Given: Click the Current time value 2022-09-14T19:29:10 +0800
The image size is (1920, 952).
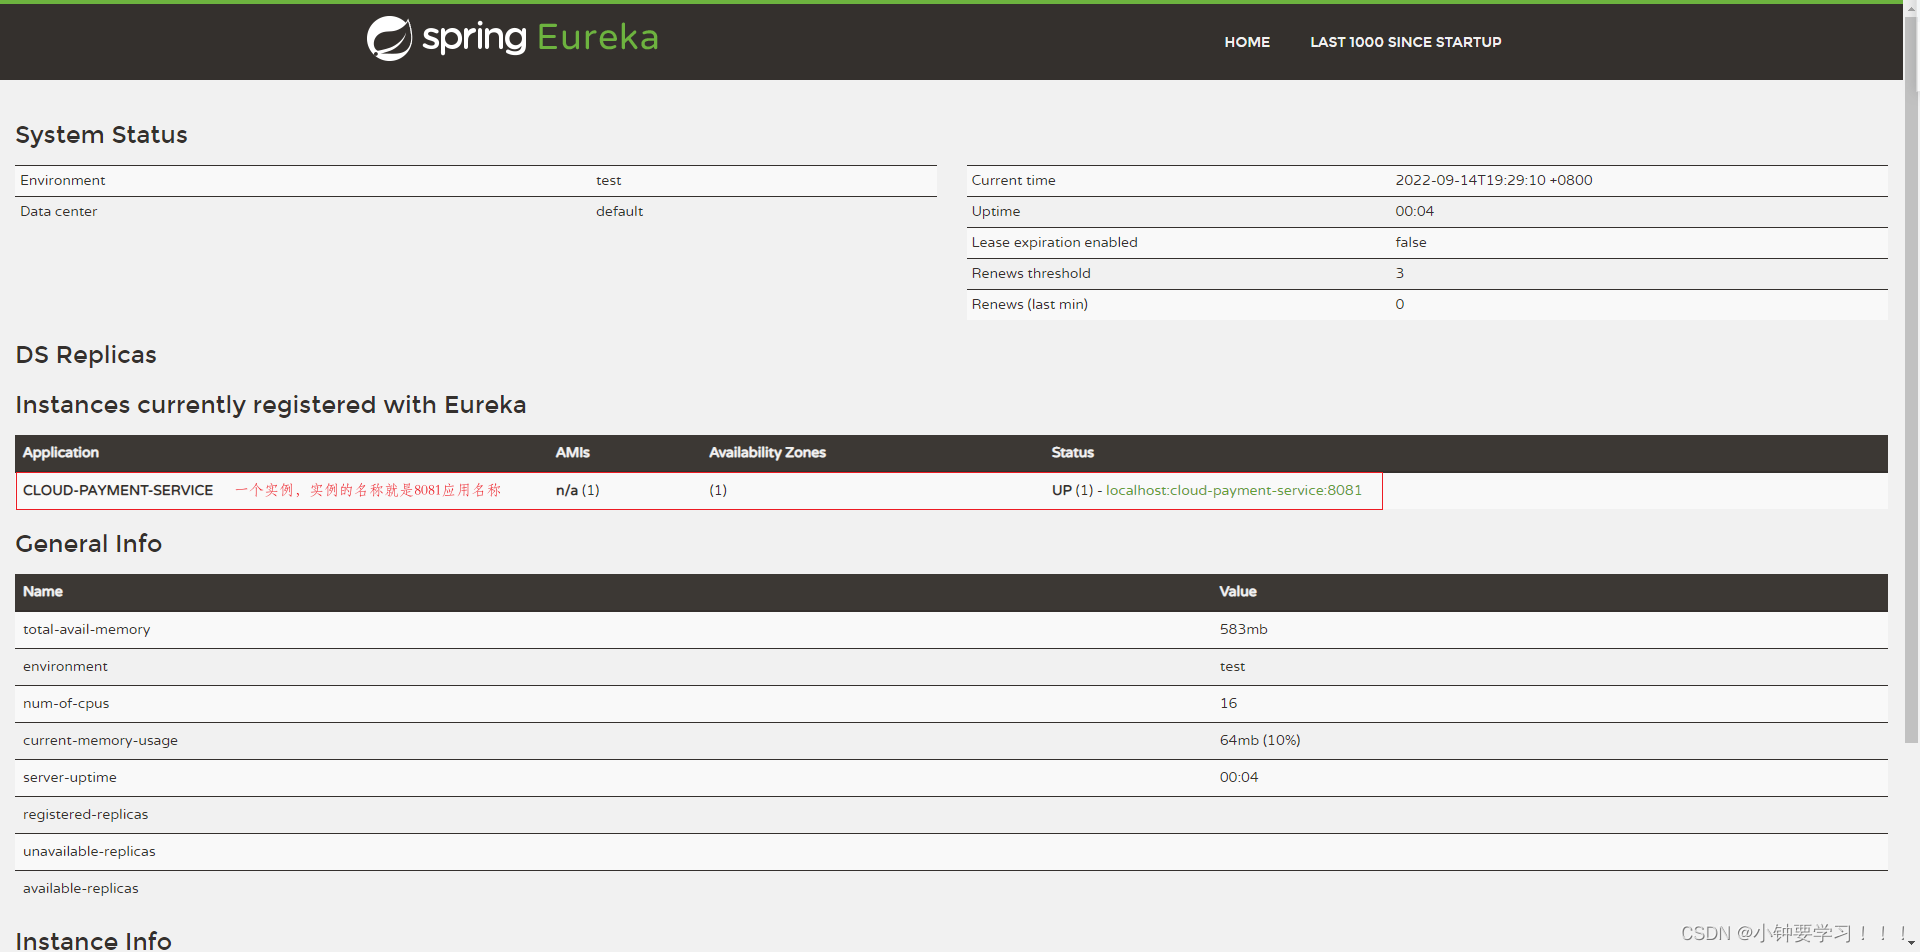Looking at the screenshot, I should (1493, 180).
